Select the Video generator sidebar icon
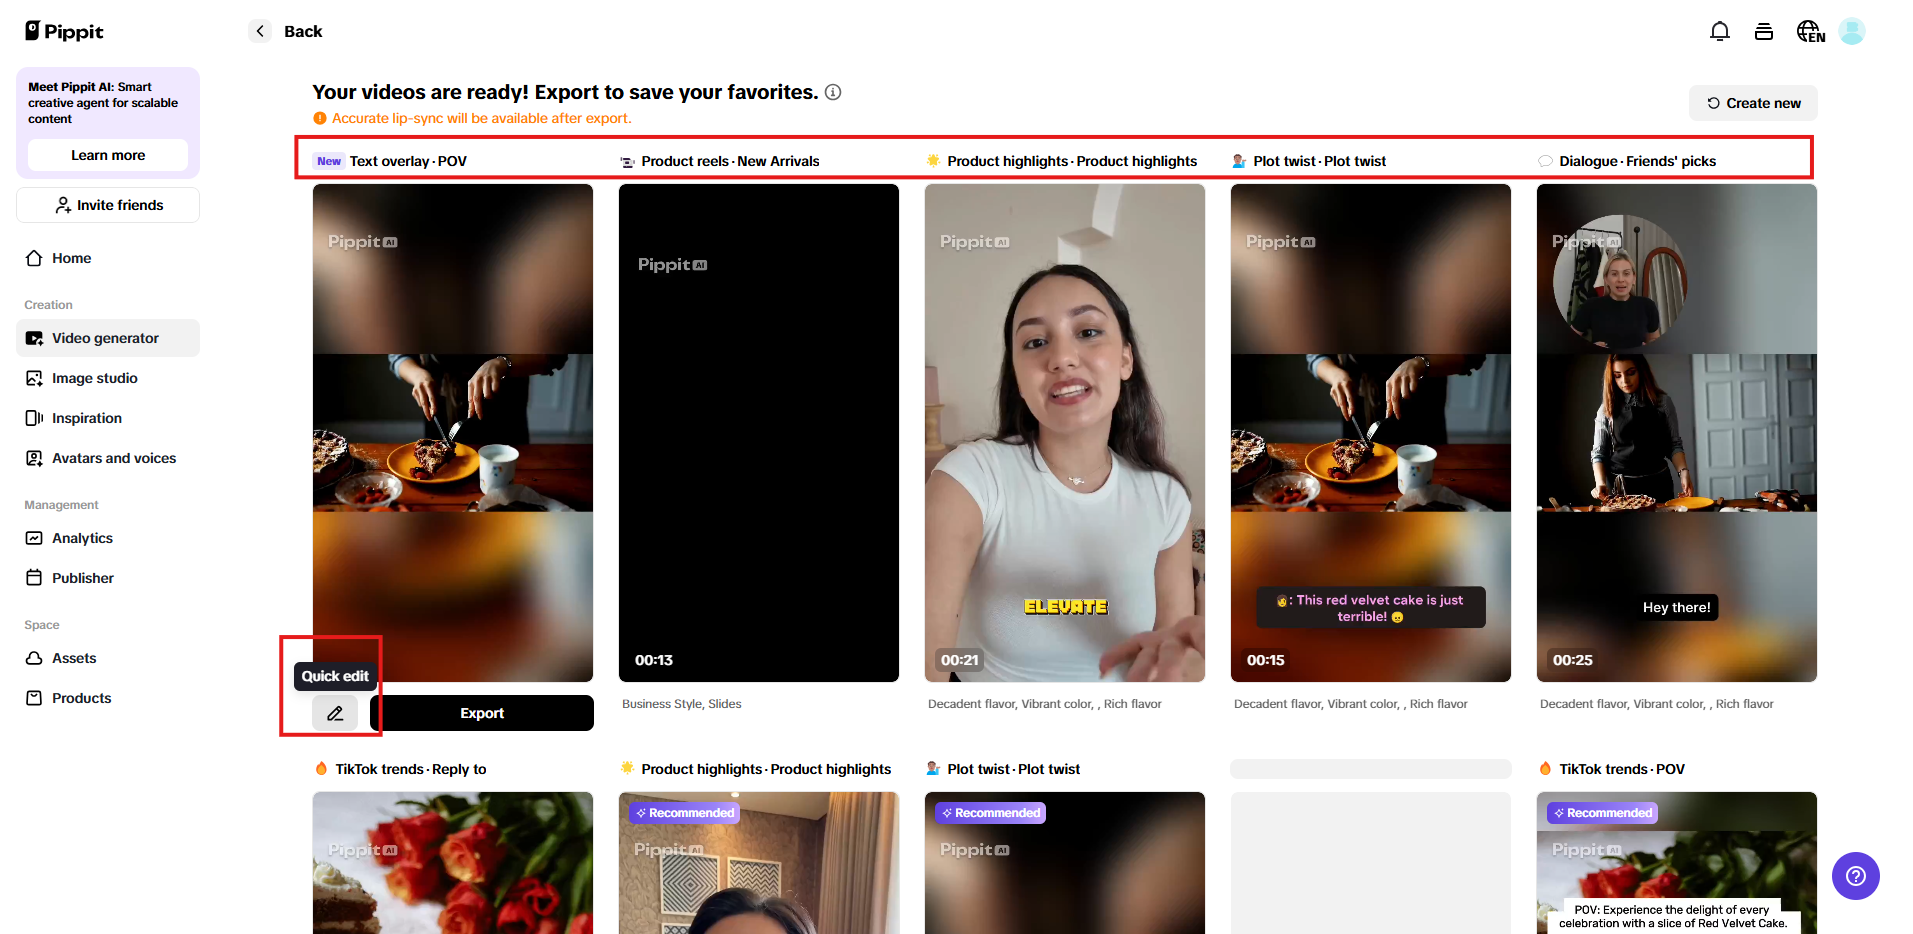This screenshot has width=1913, height=934. tap(34, 338)
